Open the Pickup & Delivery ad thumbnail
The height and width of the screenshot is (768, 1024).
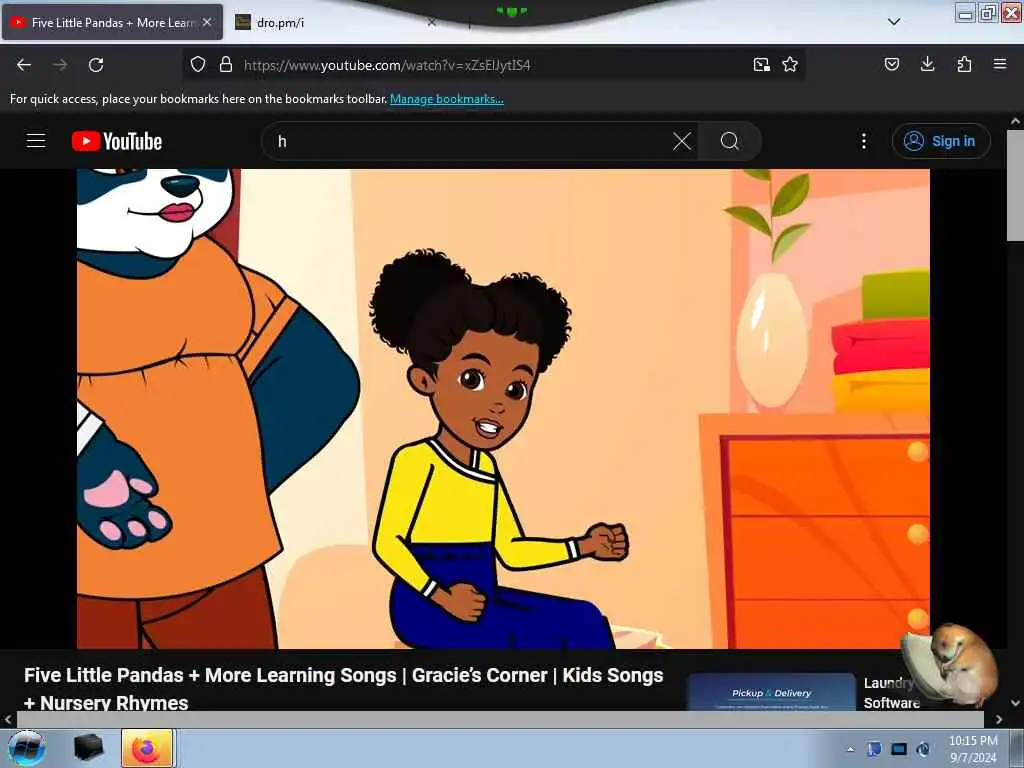pos(771,692)
